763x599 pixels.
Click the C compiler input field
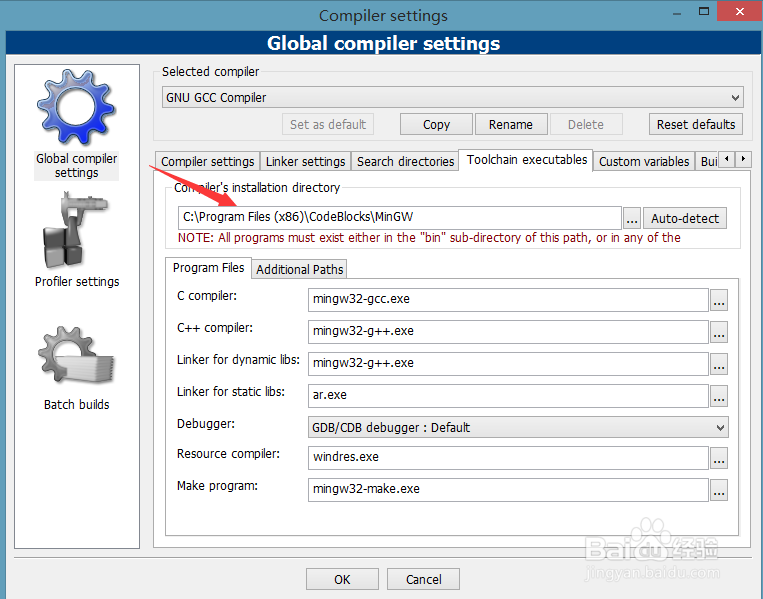[x=508, y=300]
